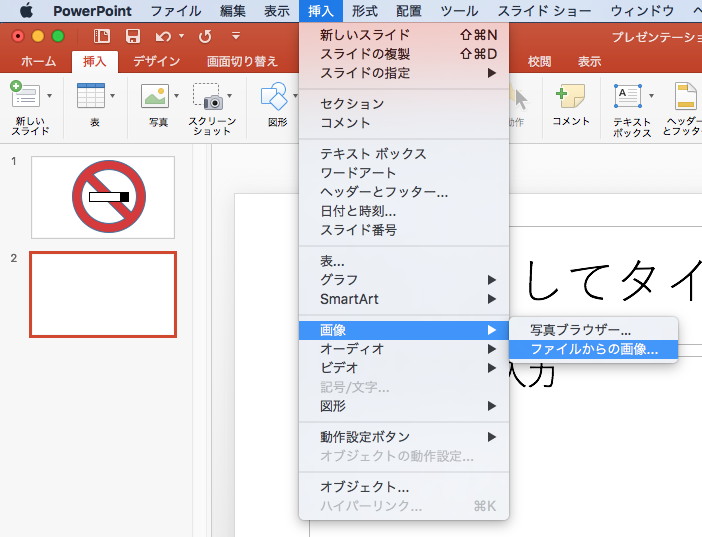The width and height of the screenshot is (702, 537).
Task: Click the Shapes ribbon icon
Action: pos(274,96)
